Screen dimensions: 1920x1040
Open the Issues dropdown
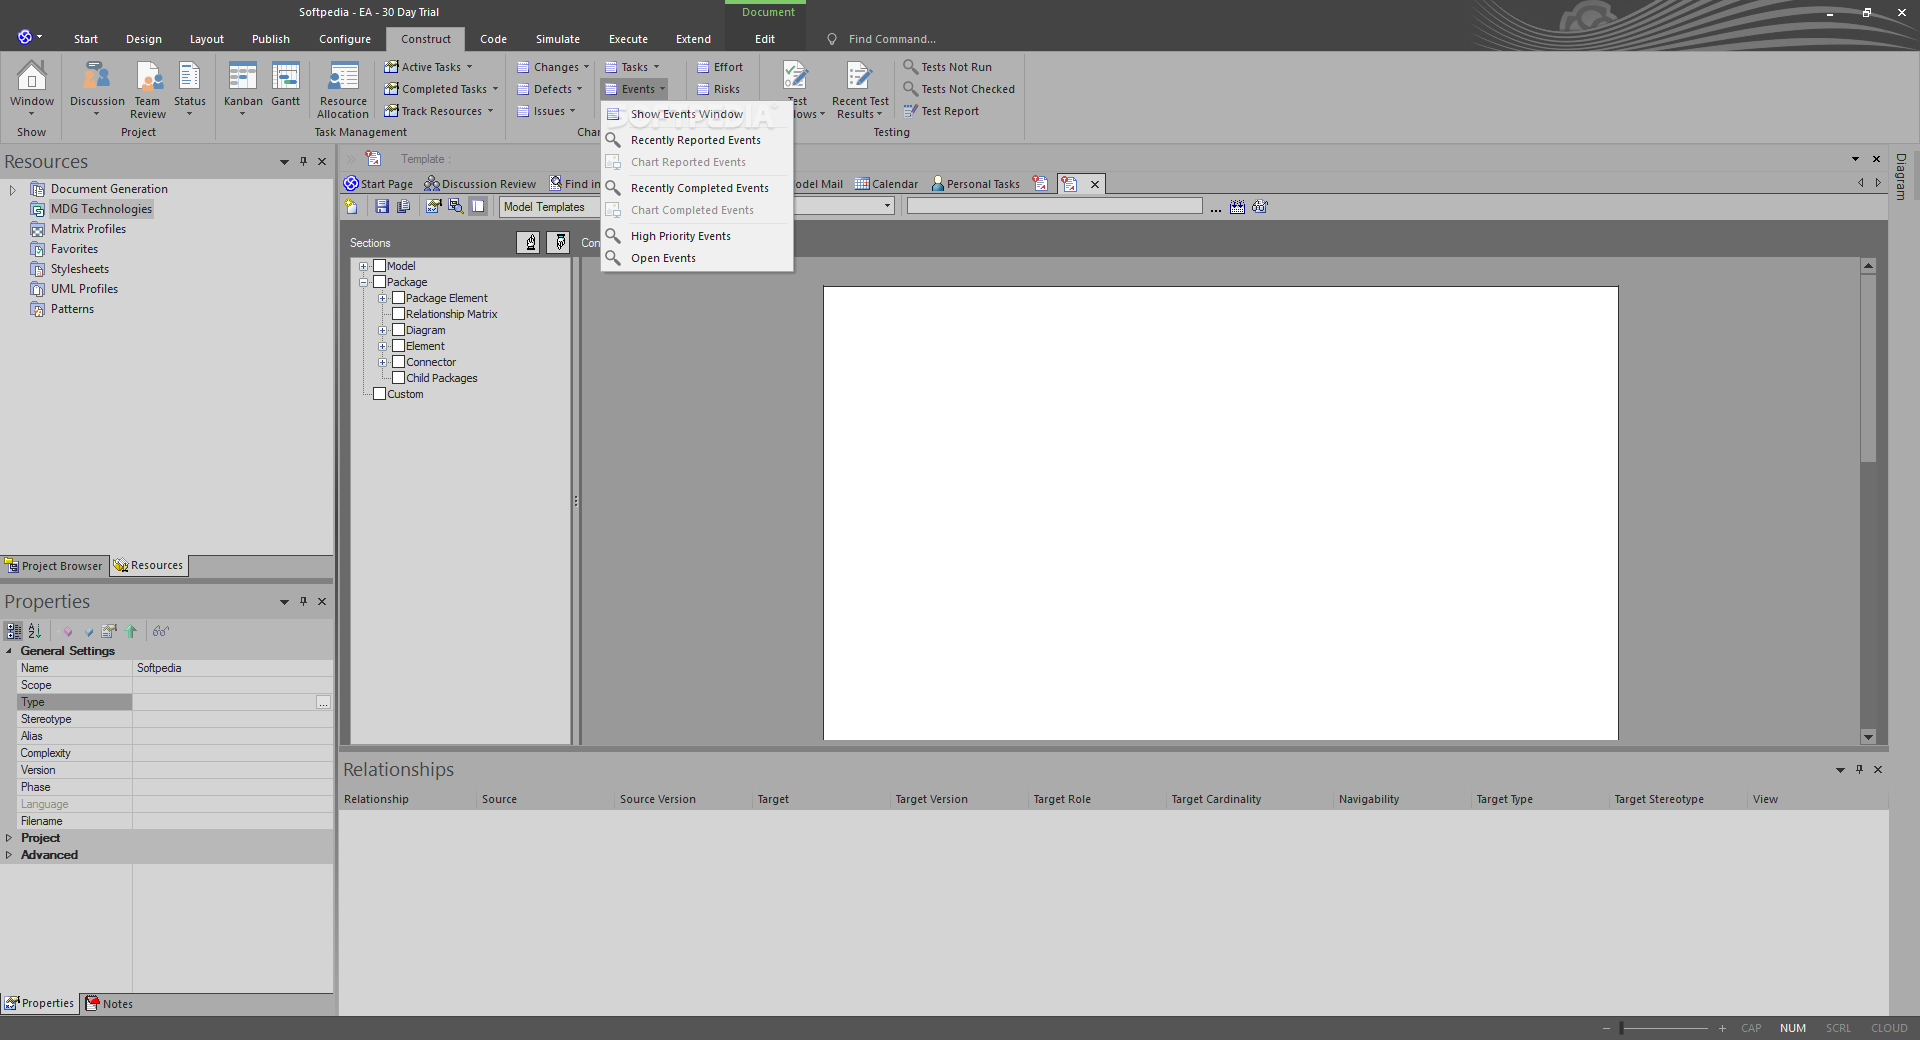(x=546, y=111)
